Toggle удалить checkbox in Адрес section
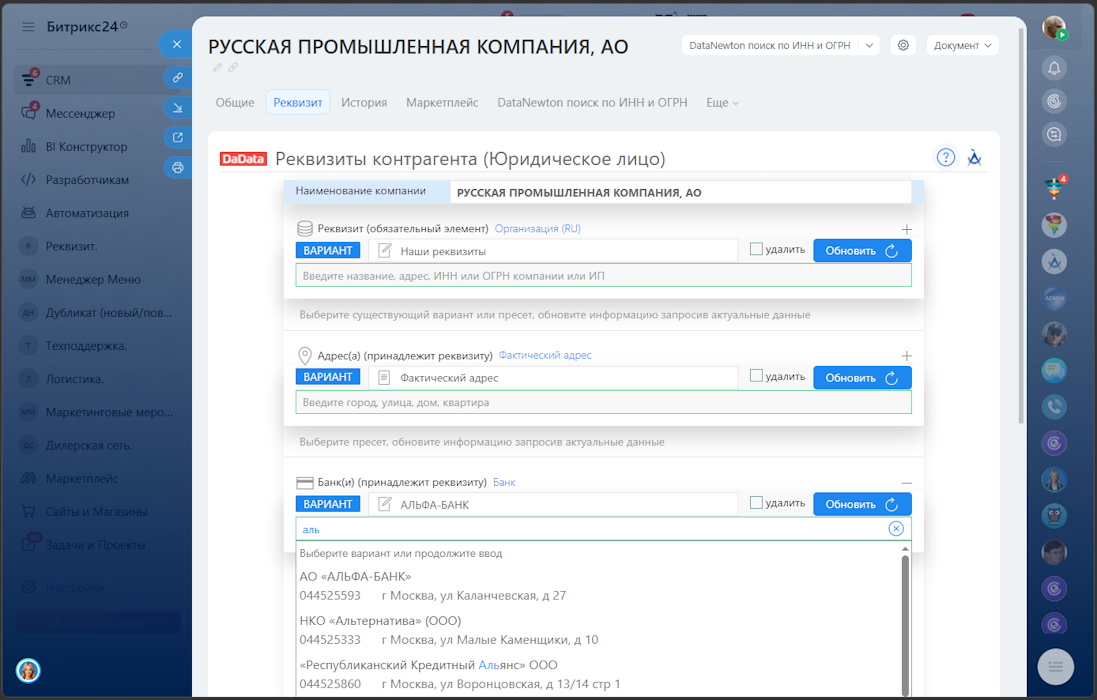 pos(756,376)
